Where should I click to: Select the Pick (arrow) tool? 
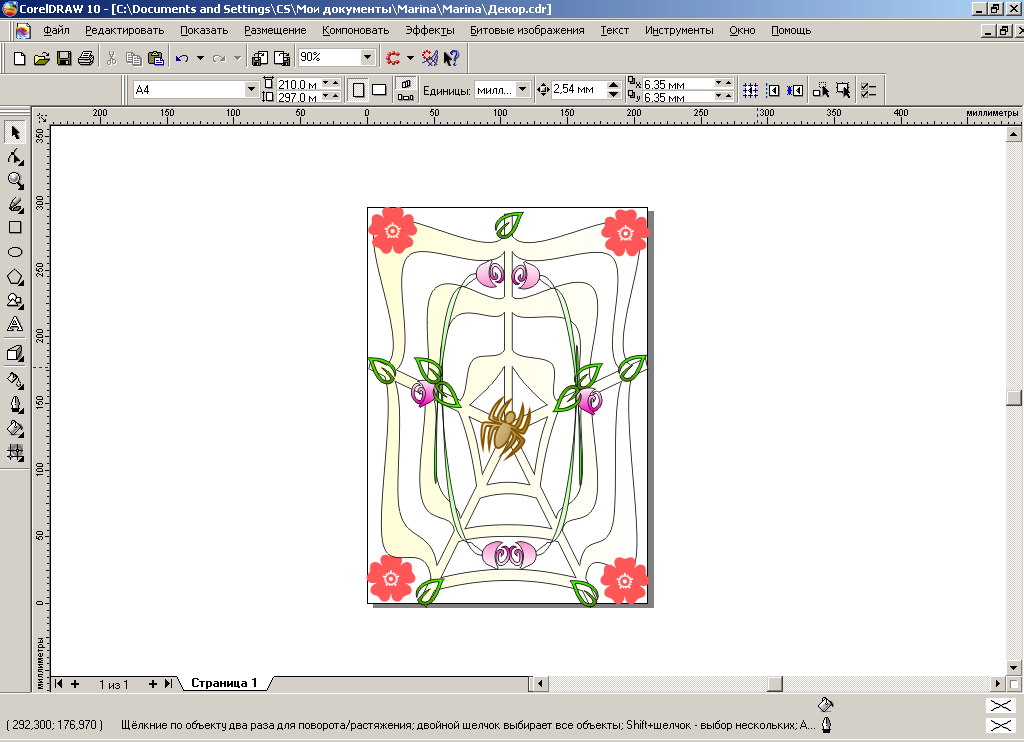pyautogui.click(x=15, y=133)
